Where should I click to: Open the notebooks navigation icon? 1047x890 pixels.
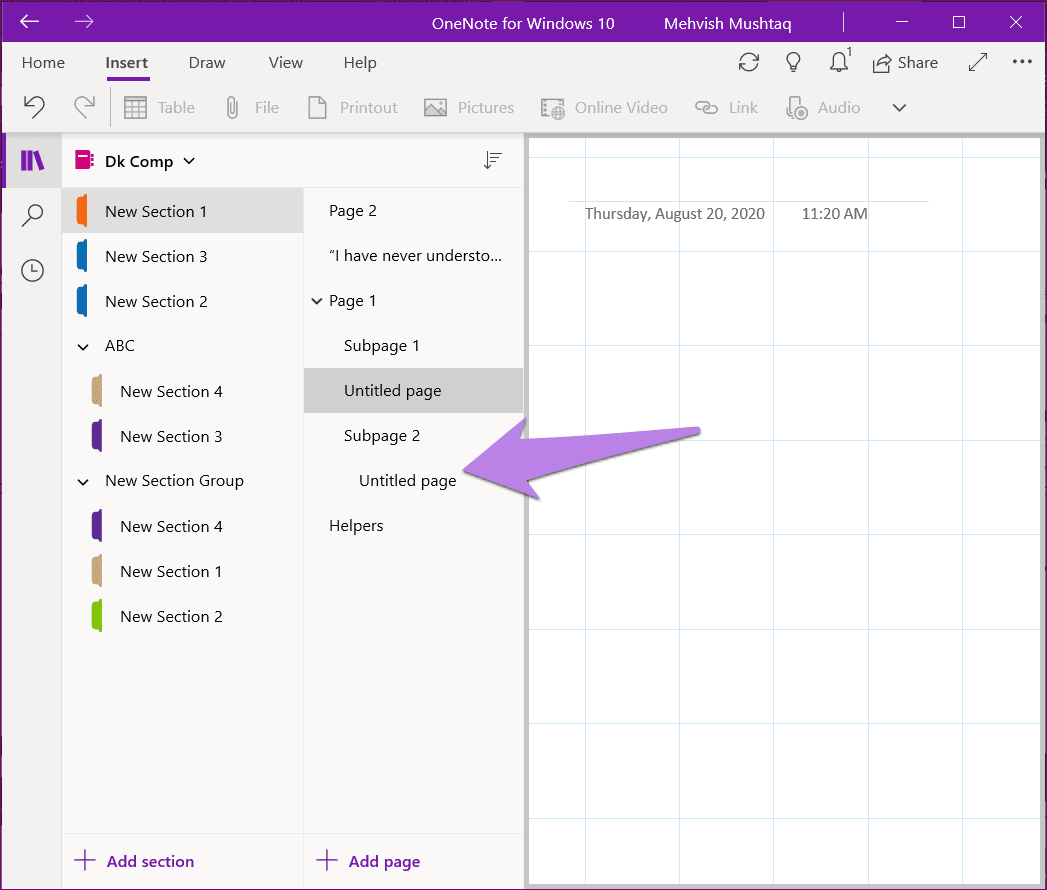[32, 161]
